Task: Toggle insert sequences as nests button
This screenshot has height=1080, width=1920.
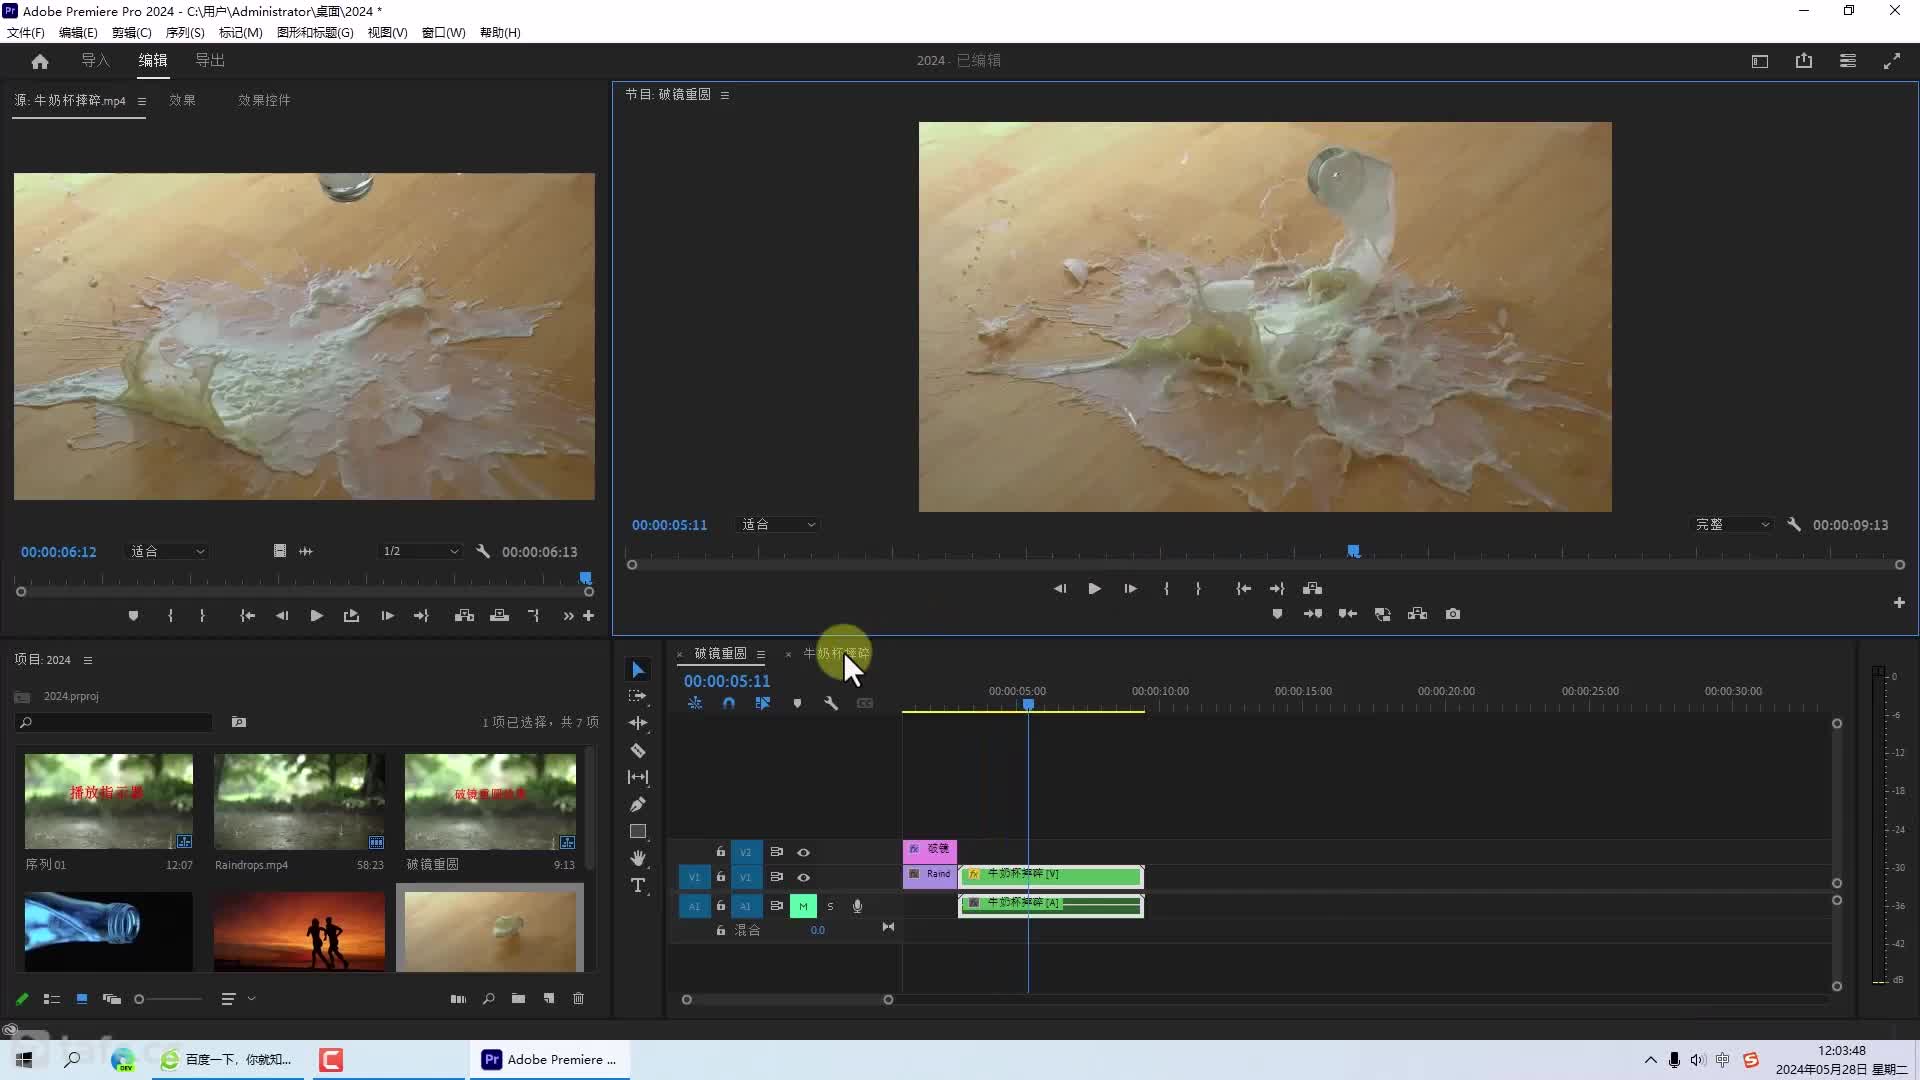Action: 695,703
